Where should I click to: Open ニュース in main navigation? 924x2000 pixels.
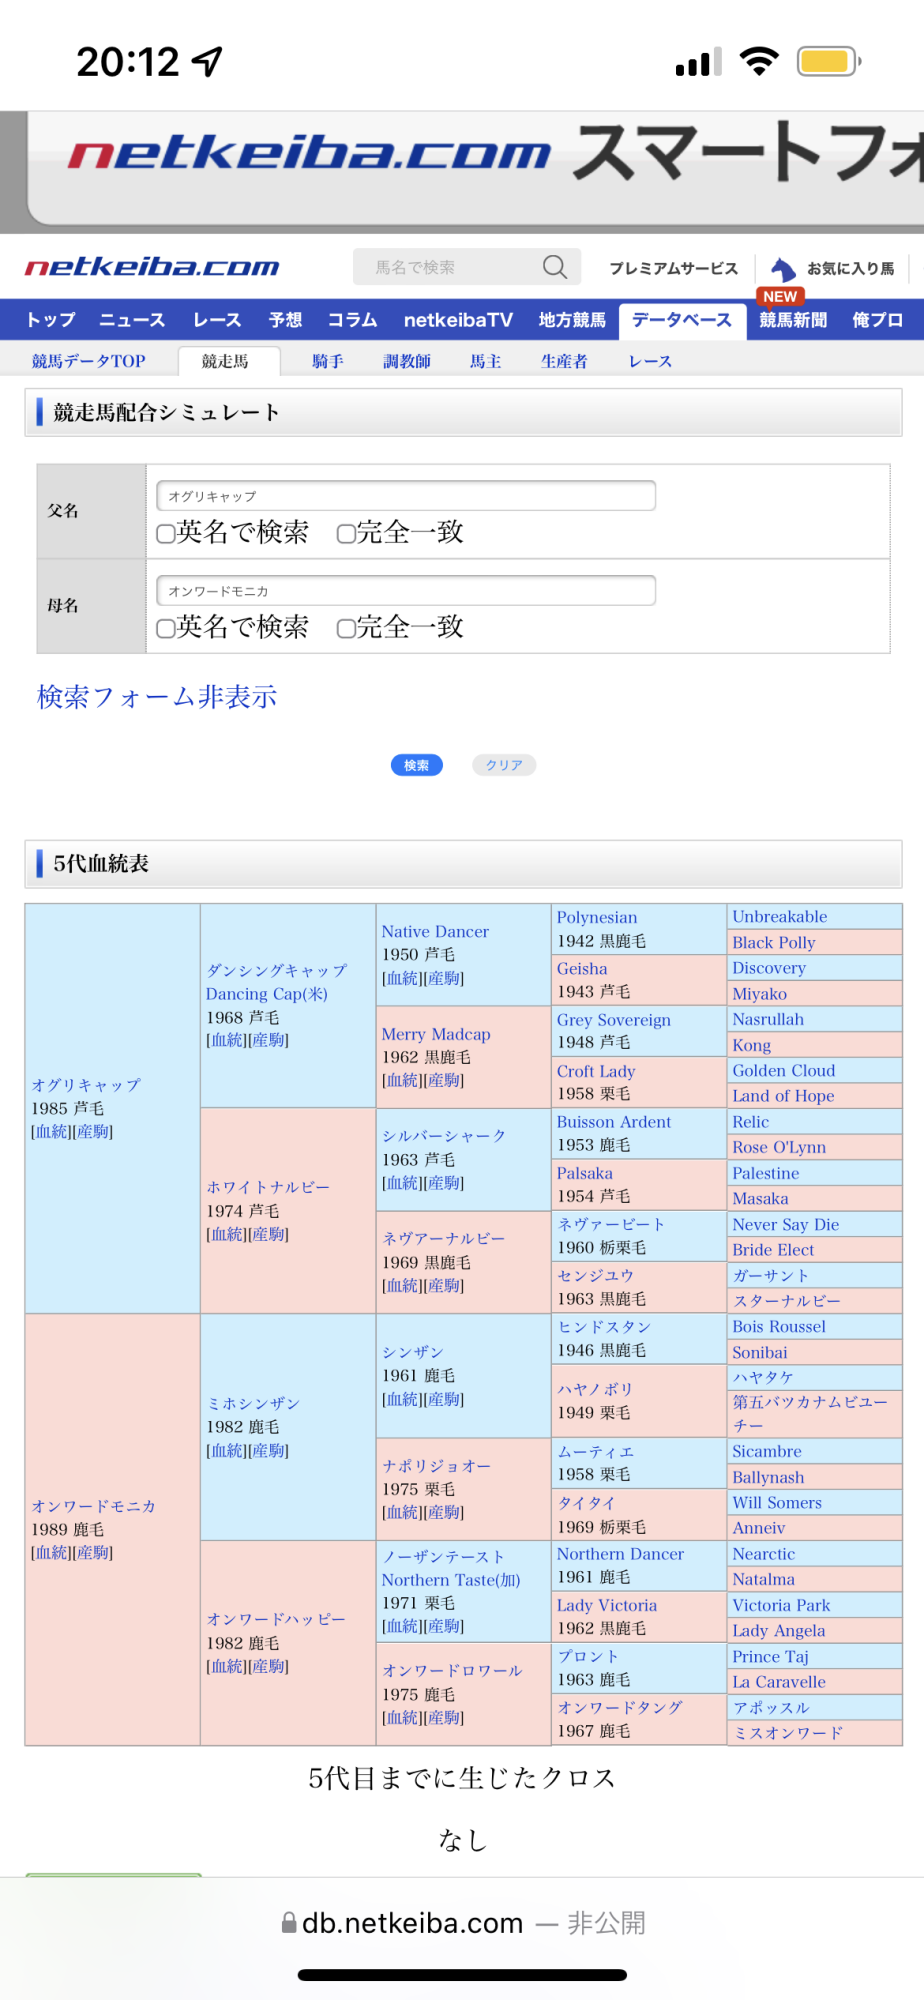(132, 320)
